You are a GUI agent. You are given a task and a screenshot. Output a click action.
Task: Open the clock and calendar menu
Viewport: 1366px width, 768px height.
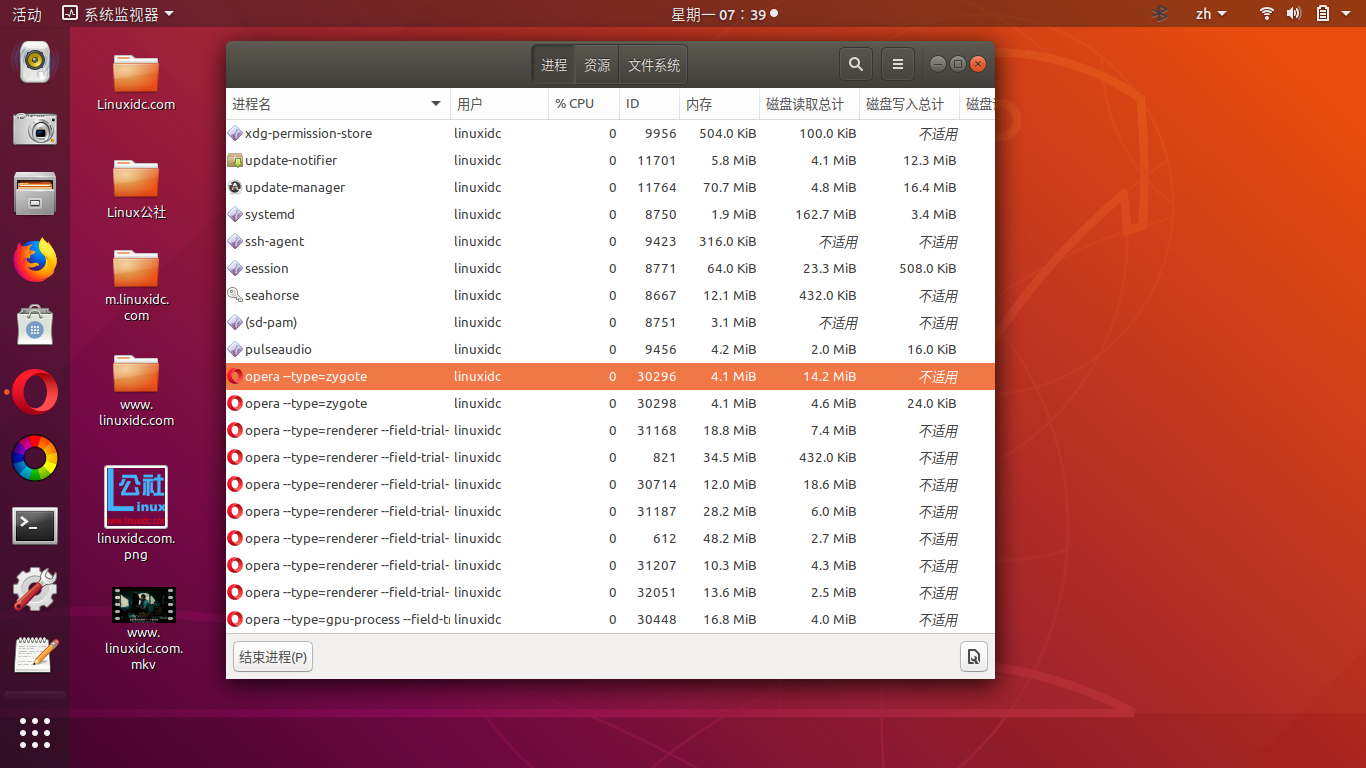coord(724,14)
